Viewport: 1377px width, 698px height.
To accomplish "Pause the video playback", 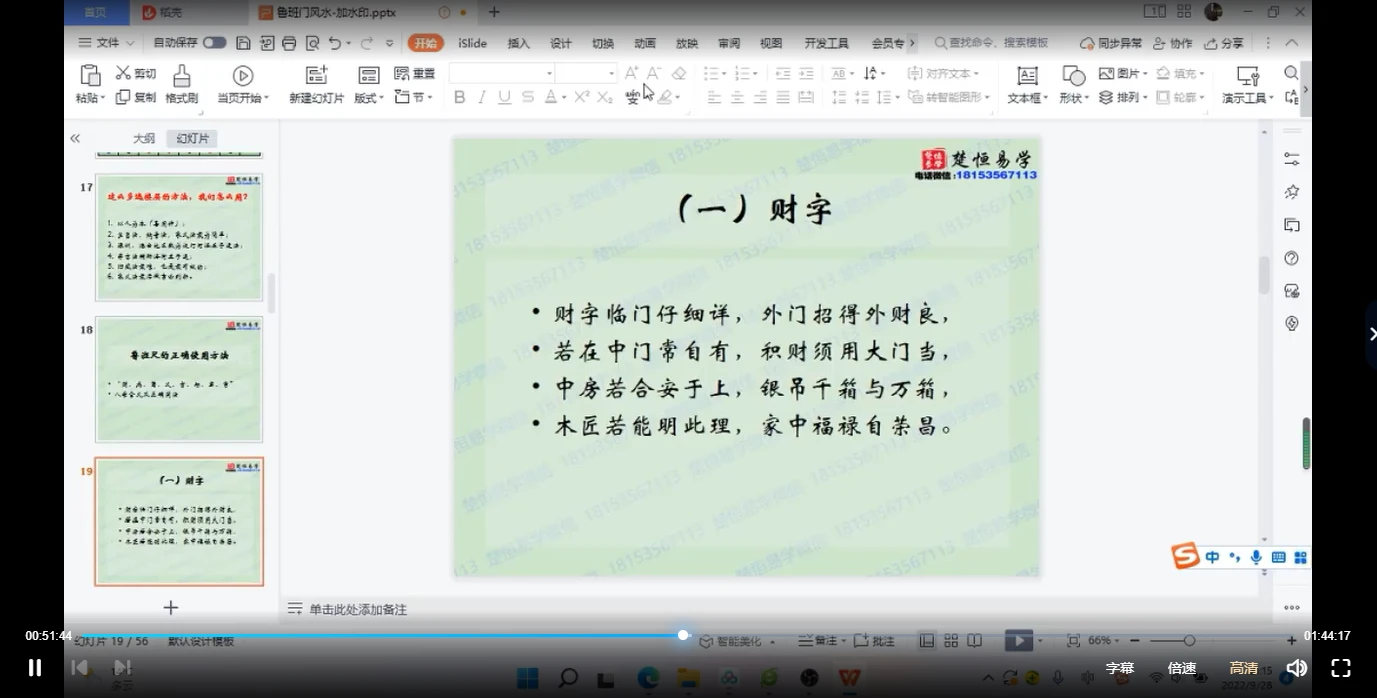I will [35, 668].
